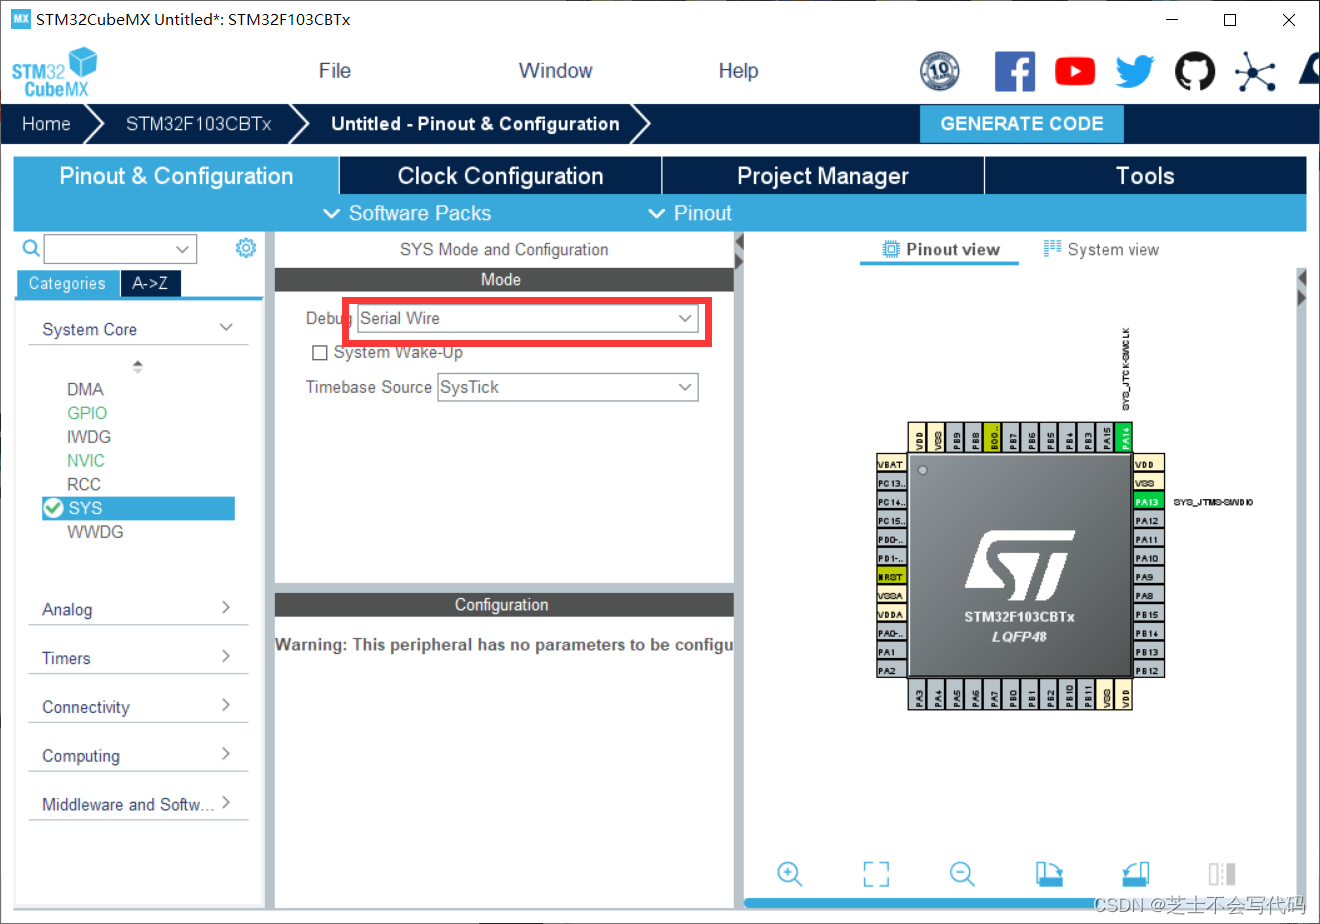Open the peripheral search combo box
Screen dimensions: 1320x924
(x=120, y=248)
